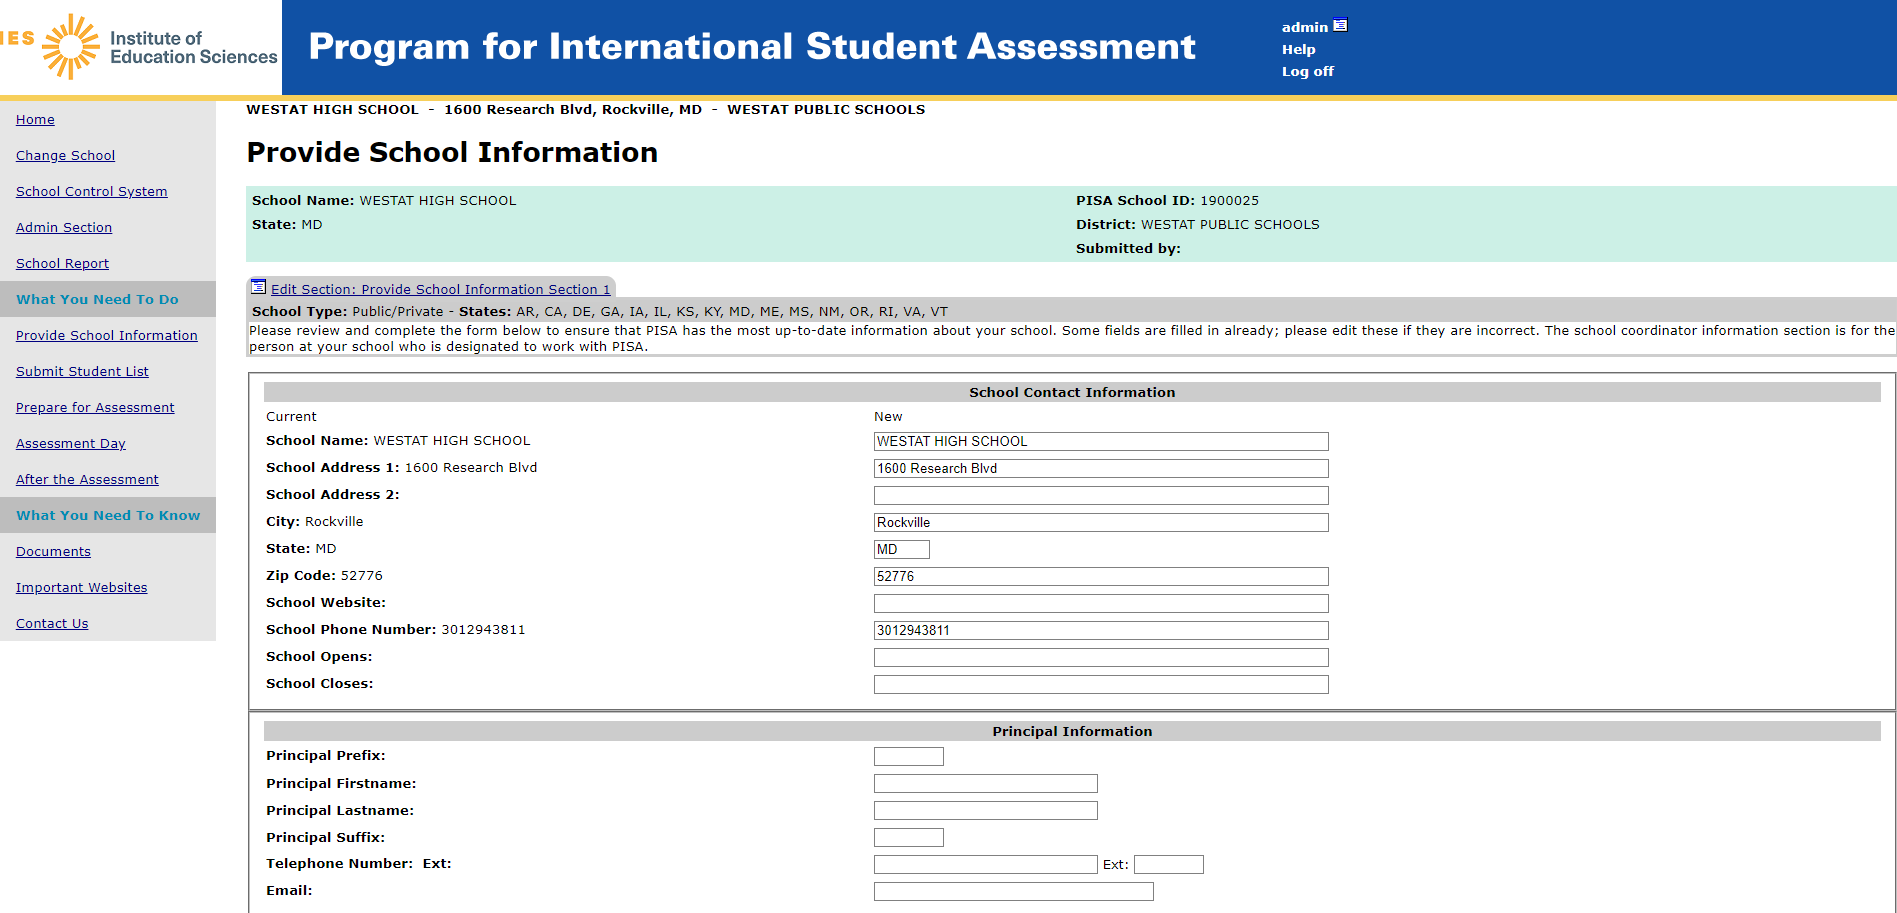Select Prepare for Assessment in sidebar
Image resolution: width=1897 pixels, height=913 pixels.
[x=95, y=407]
